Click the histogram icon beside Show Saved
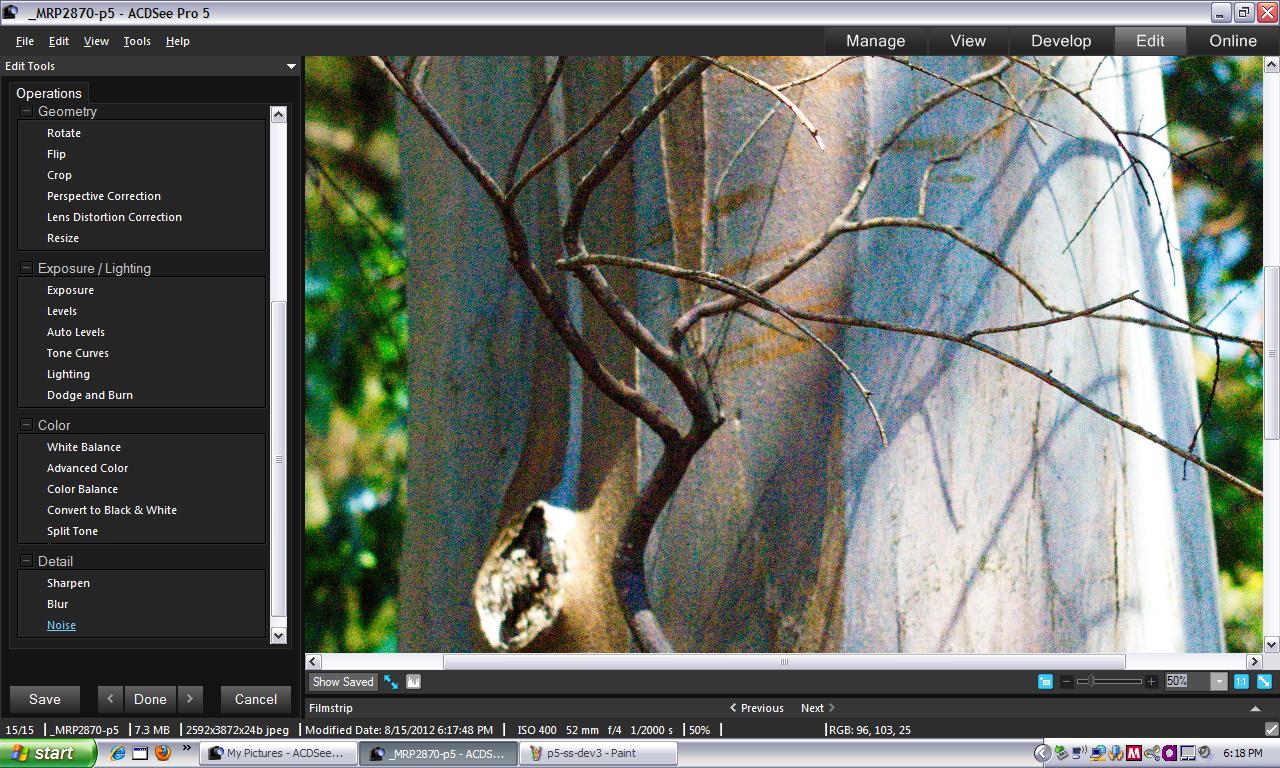 point(413,682)
